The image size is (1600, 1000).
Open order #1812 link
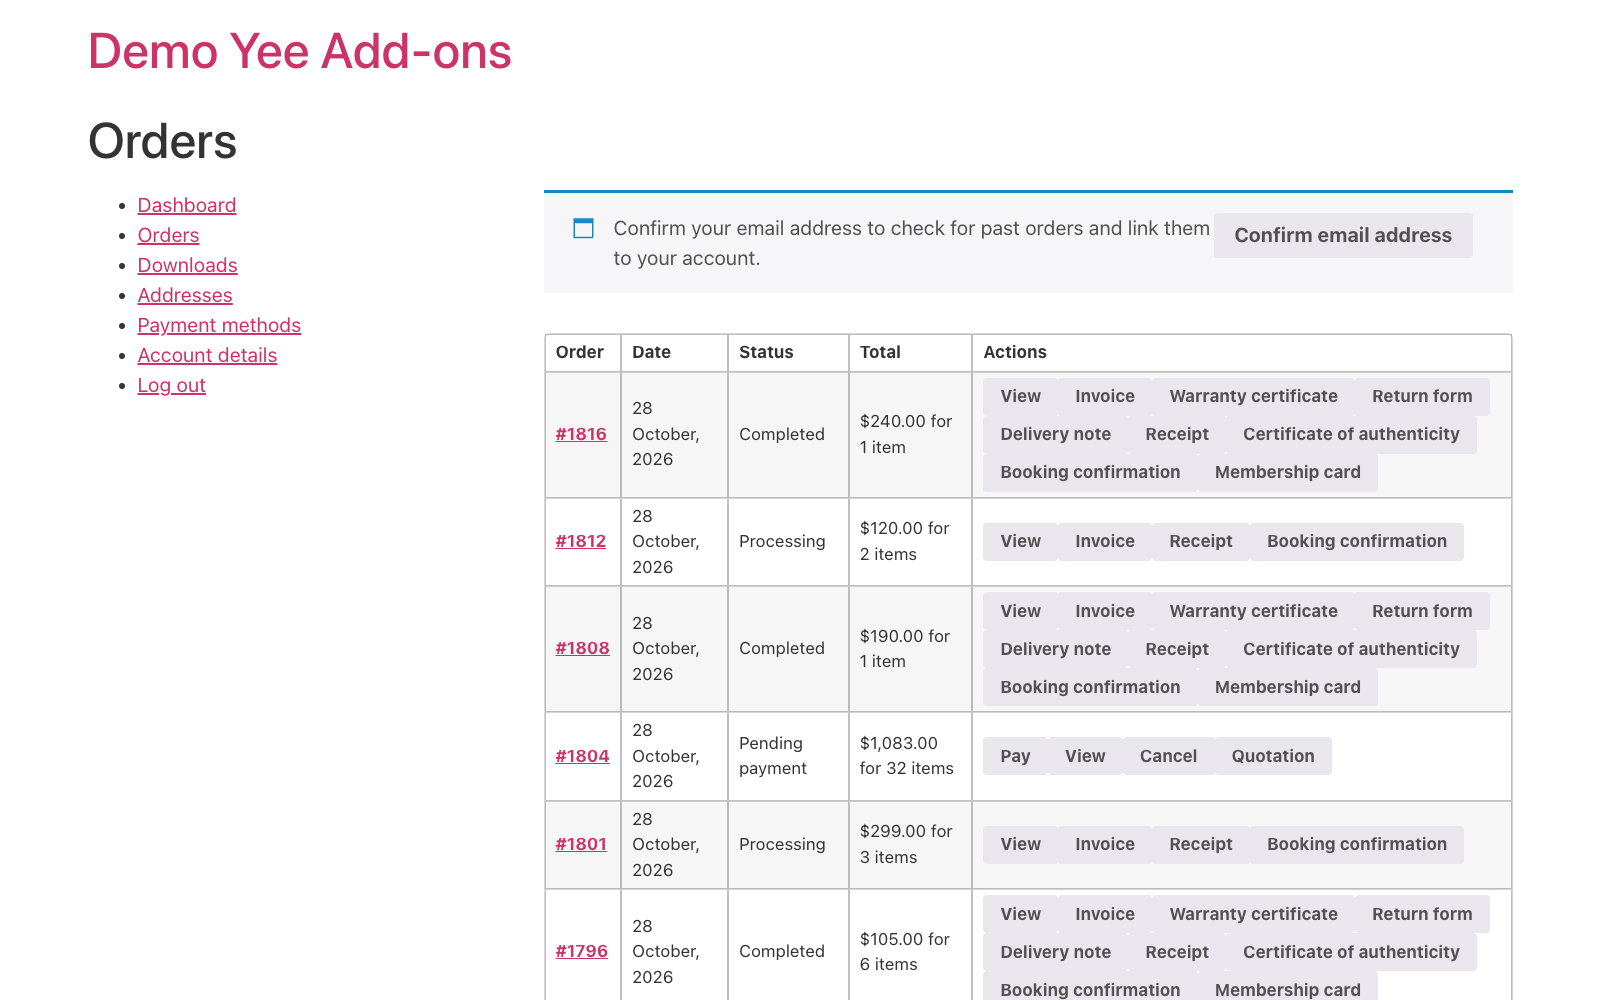[x=581, y=541]
